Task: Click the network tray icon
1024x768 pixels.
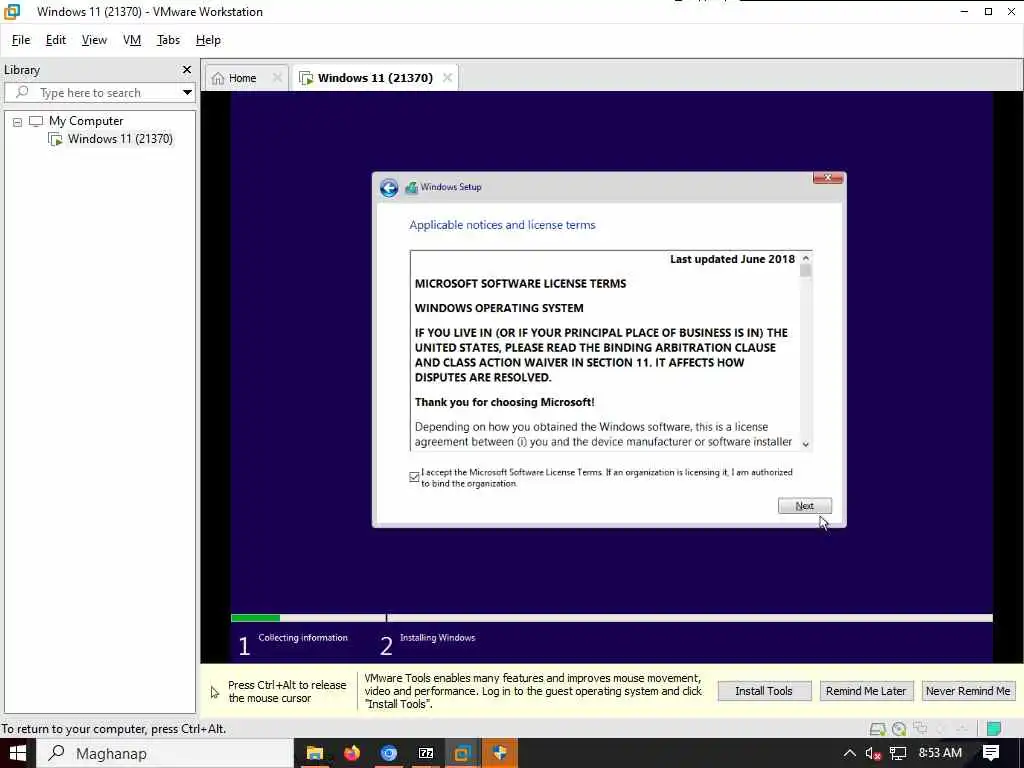Action: point(899,754)
